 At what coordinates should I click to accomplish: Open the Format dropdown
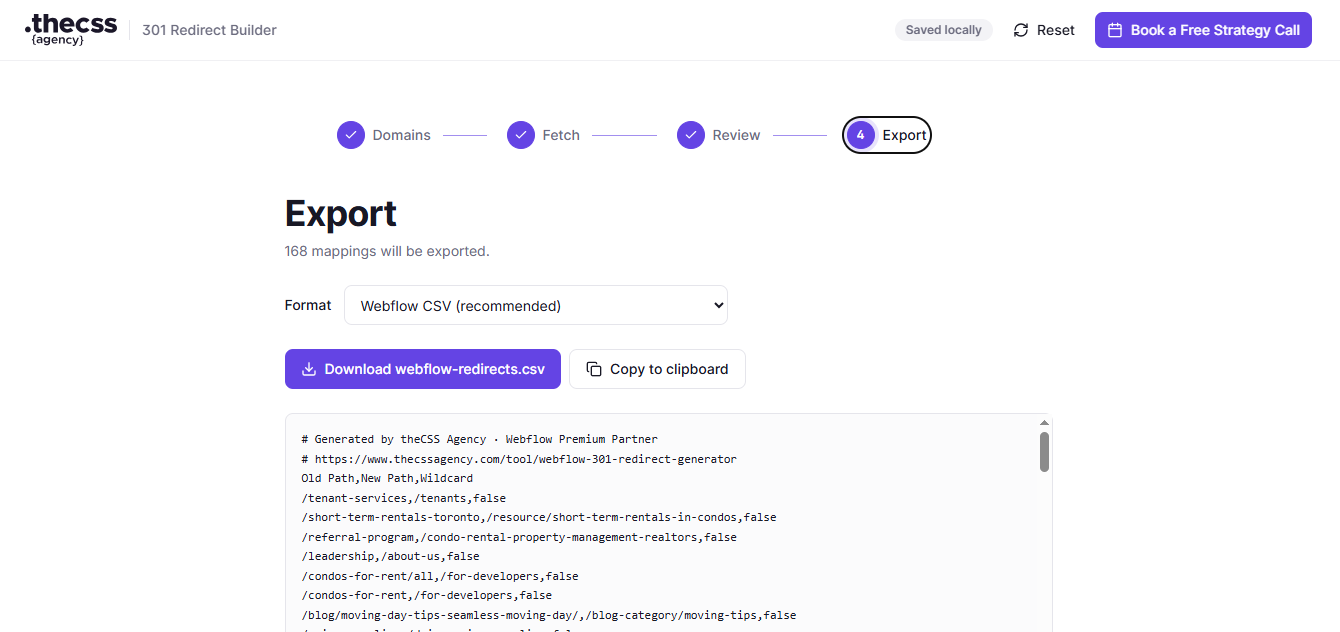point(536,305)
